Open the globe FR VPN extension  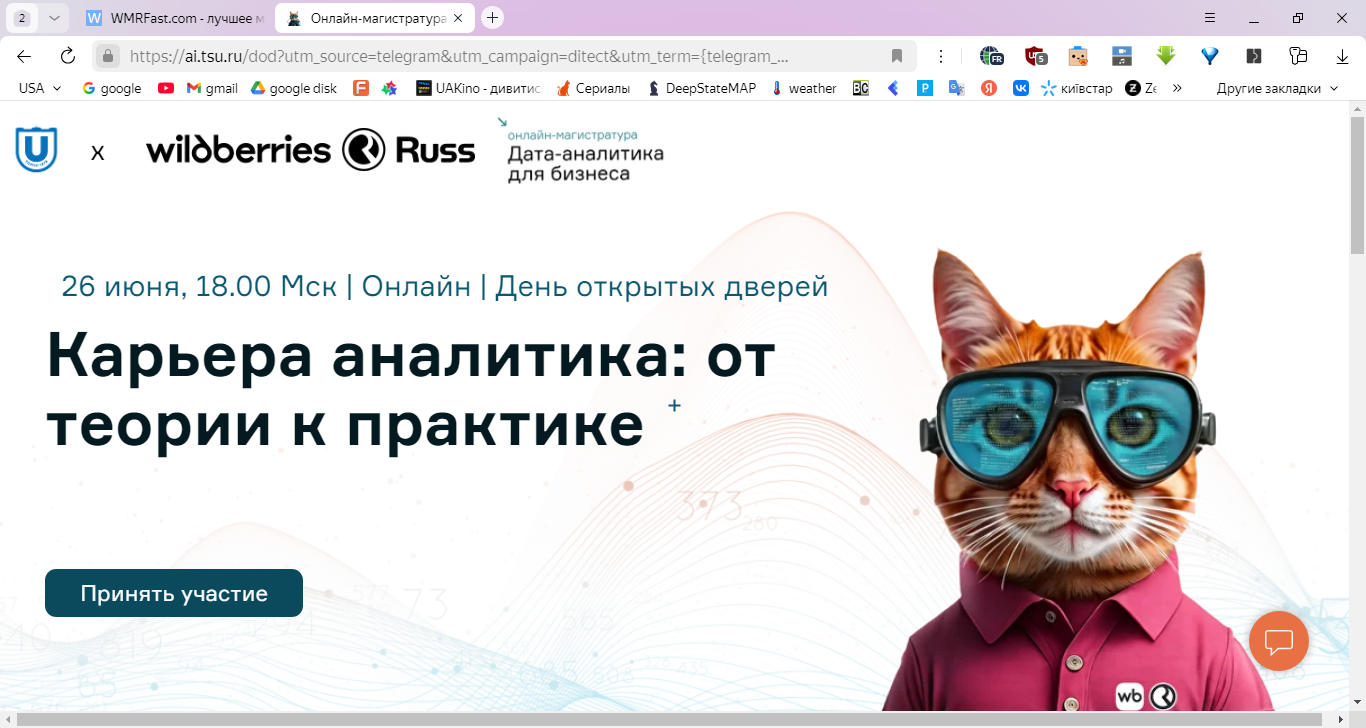click(x=991, y=56)
